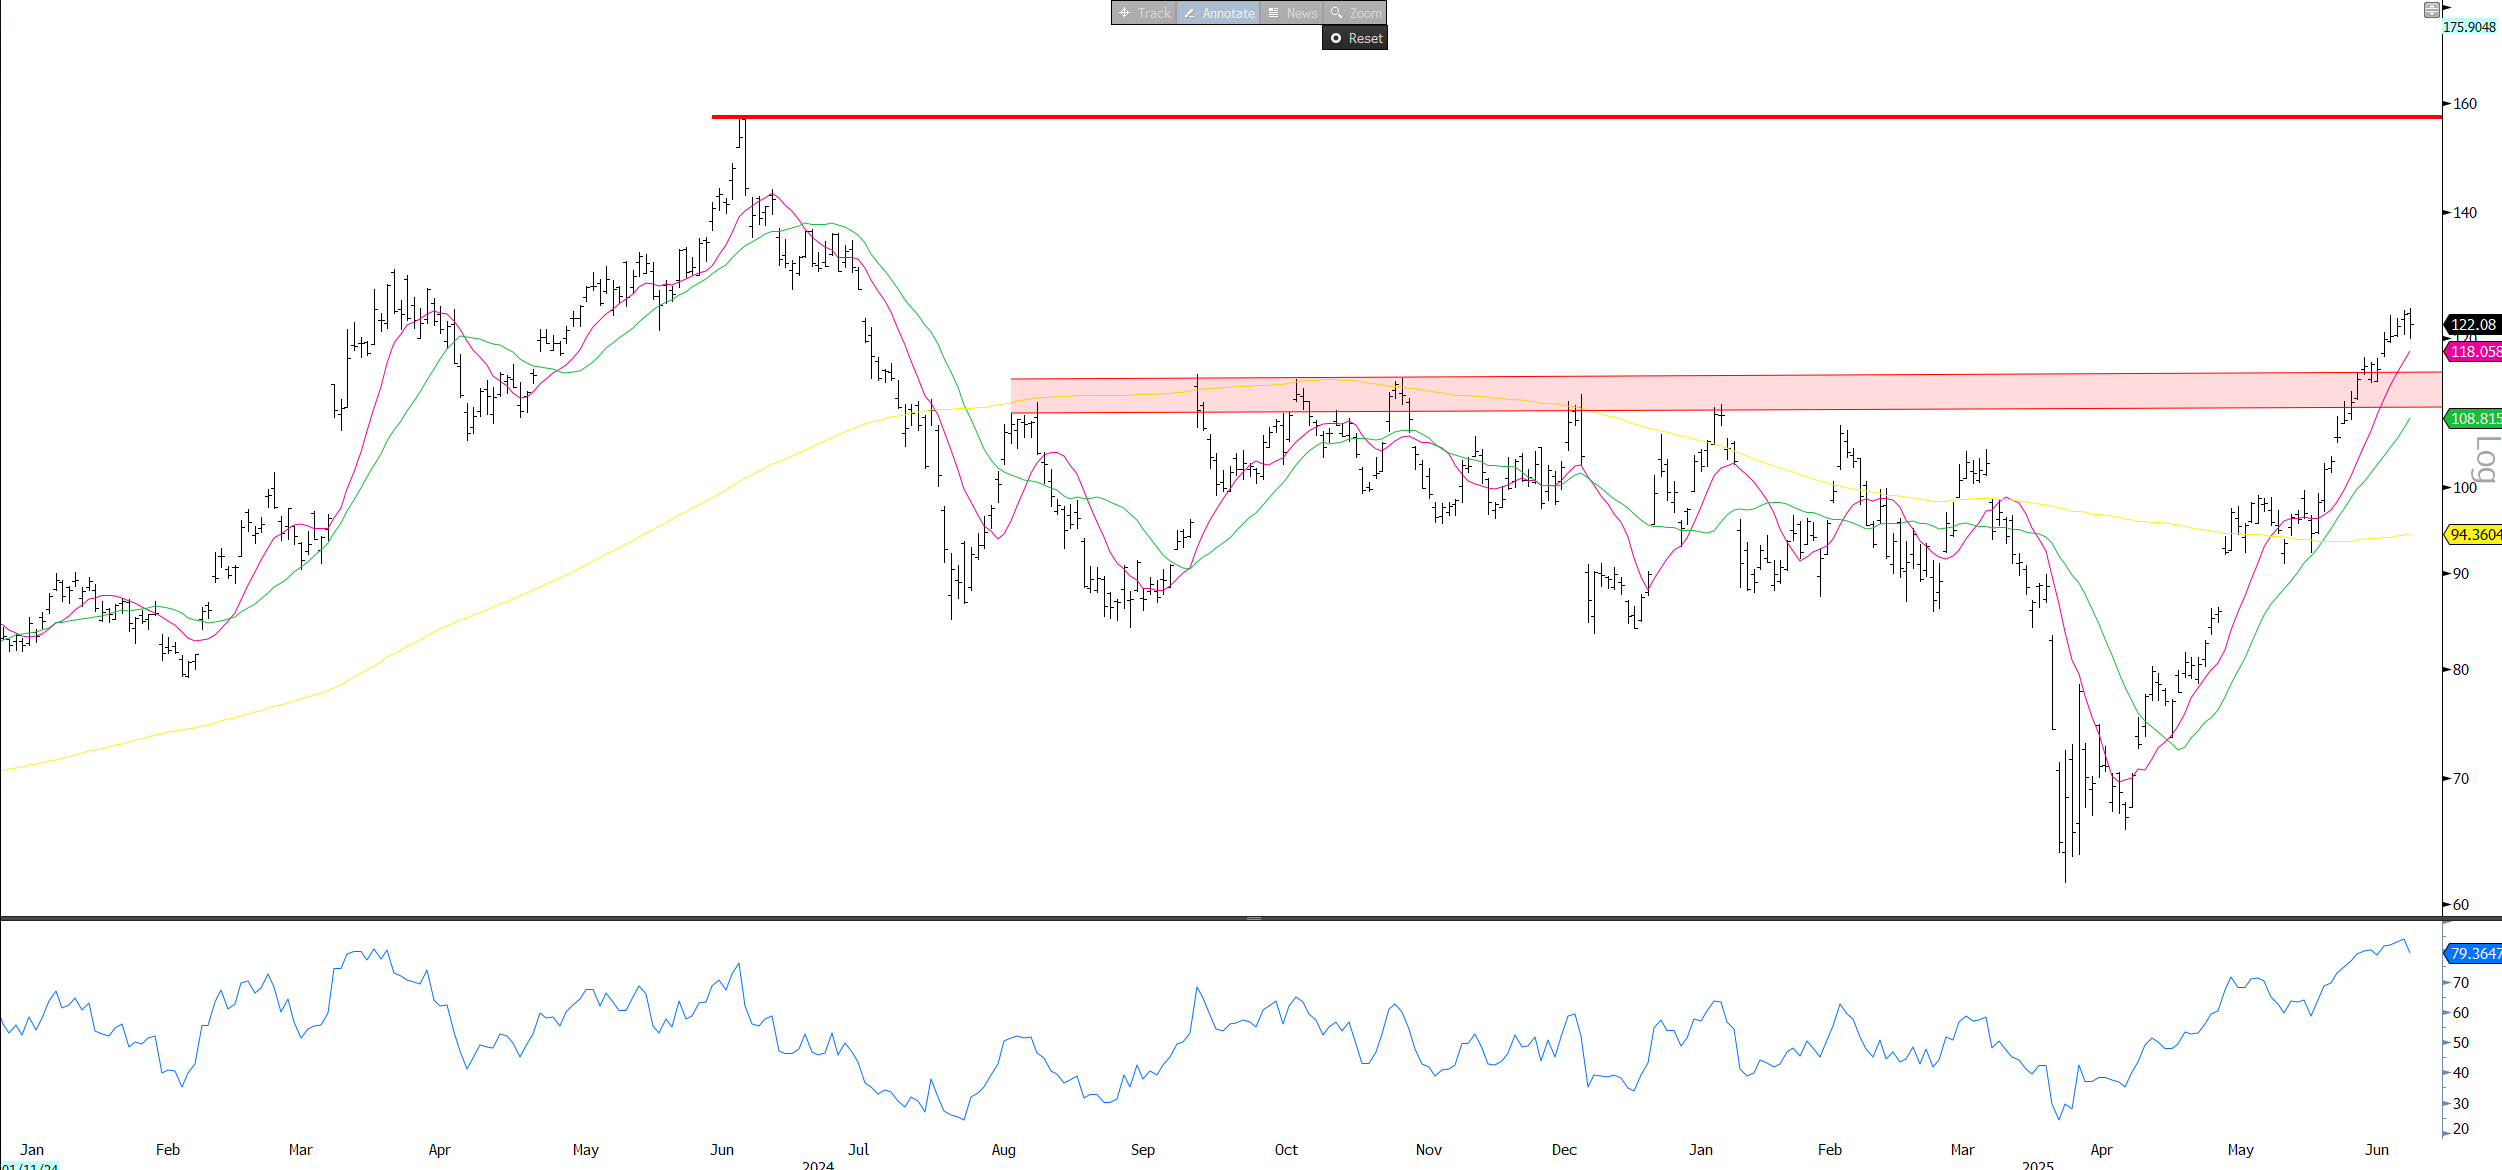Click the 175.9048 axis top value label
The image size is (2502, 1170).
pos(2469,27)
